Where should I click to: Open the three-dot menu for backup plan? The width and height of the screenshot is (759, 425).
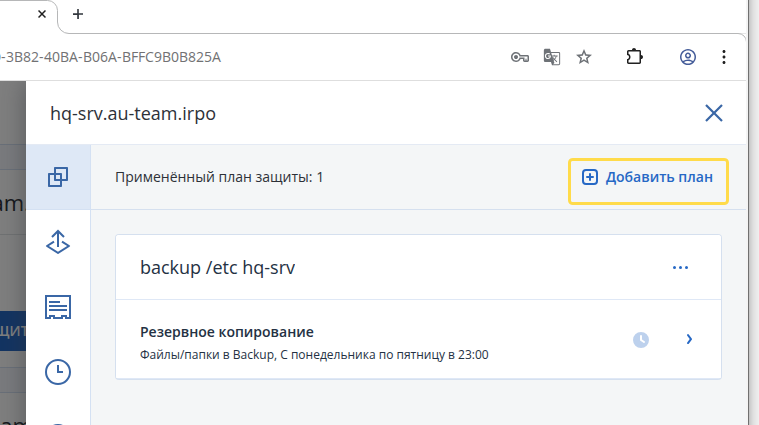680,268
